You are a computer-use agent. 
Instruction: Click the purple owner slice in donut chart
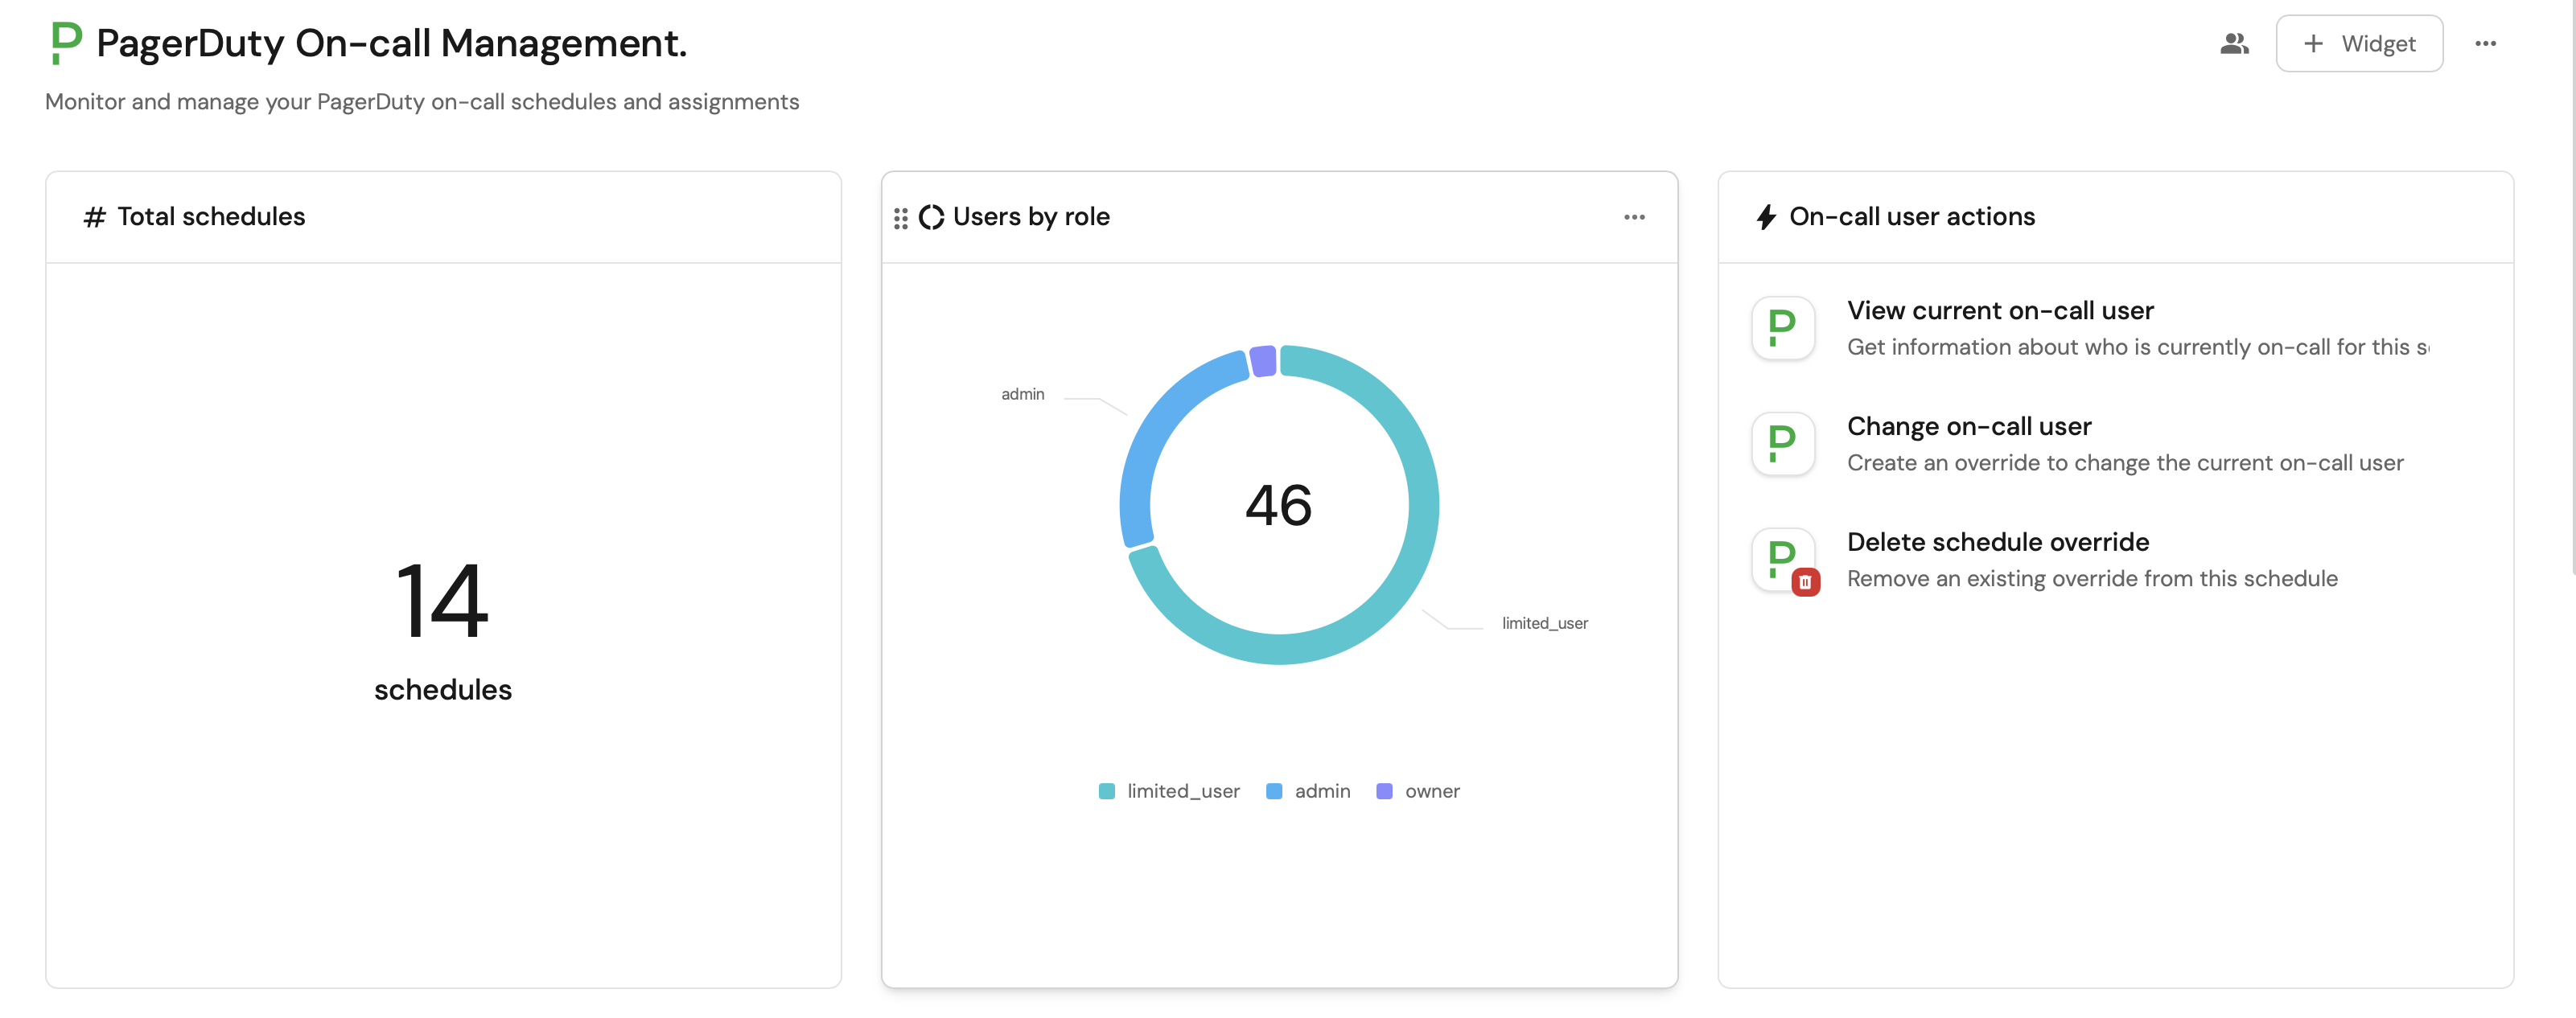point(1263,361)
